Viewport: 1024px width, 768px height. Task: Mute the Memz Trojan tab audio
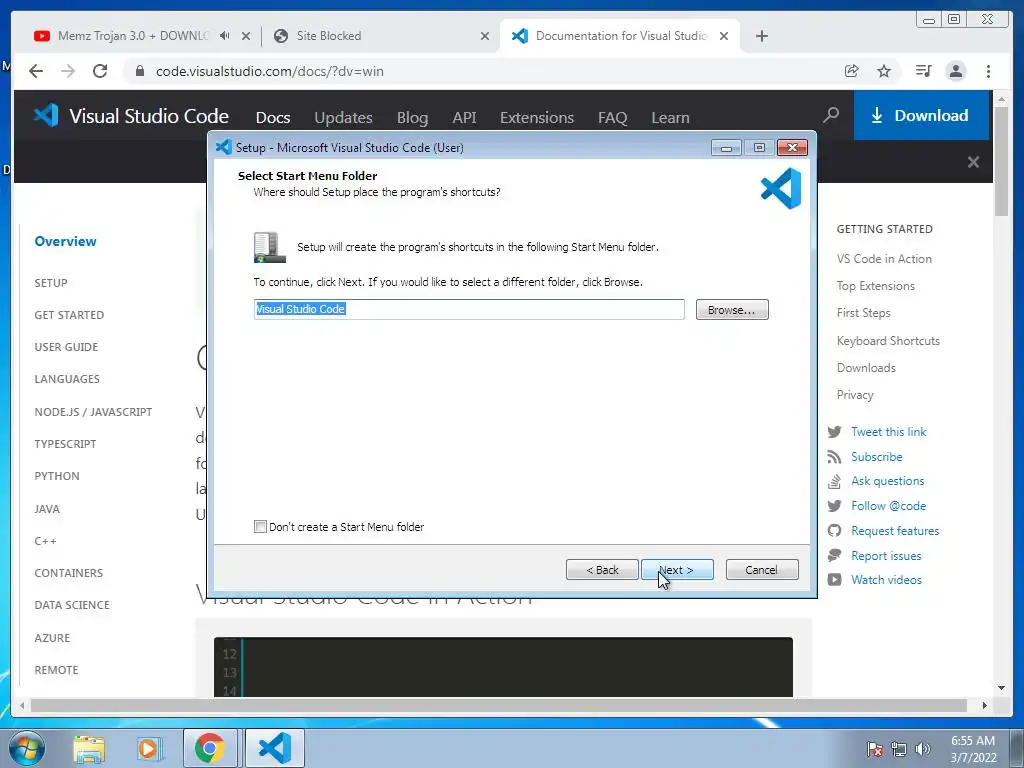pos(225,36)
